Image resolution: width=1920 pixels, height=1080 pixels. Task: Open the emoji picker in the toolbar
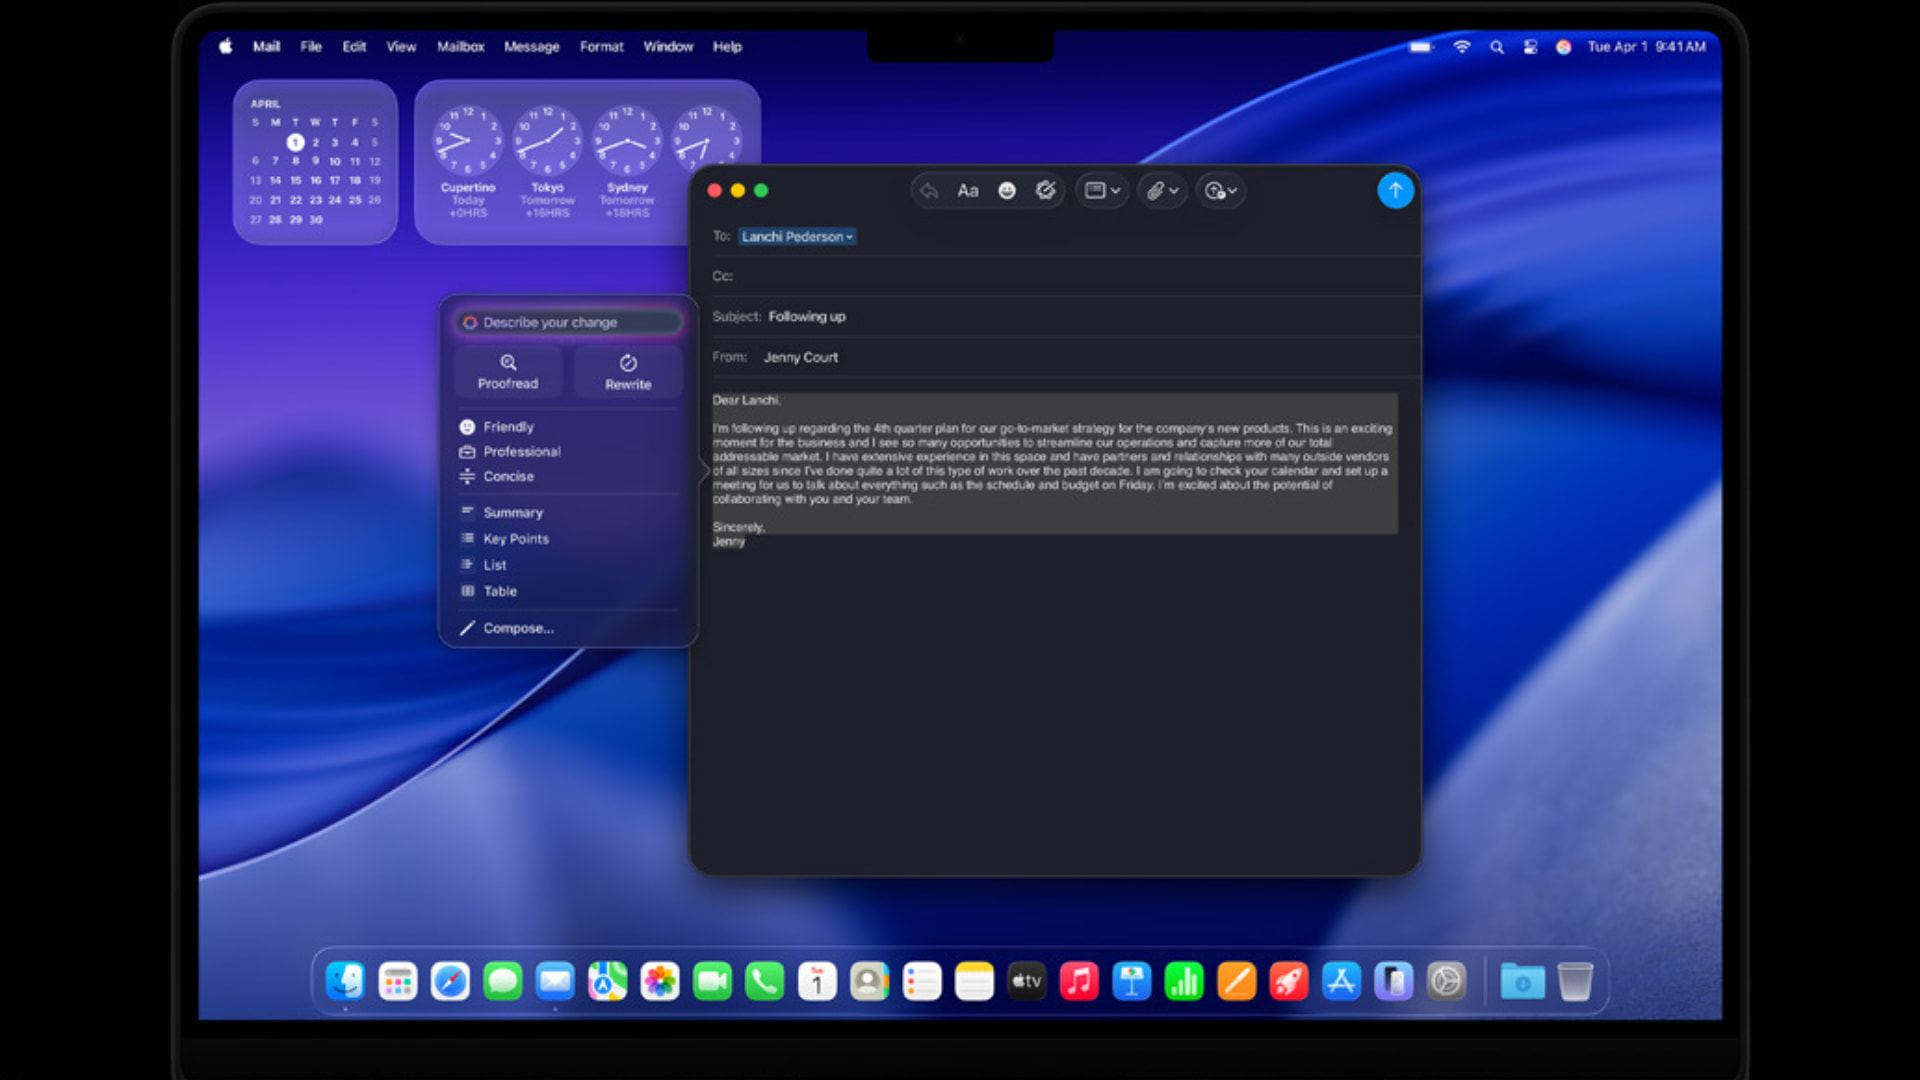point(1006,190)
